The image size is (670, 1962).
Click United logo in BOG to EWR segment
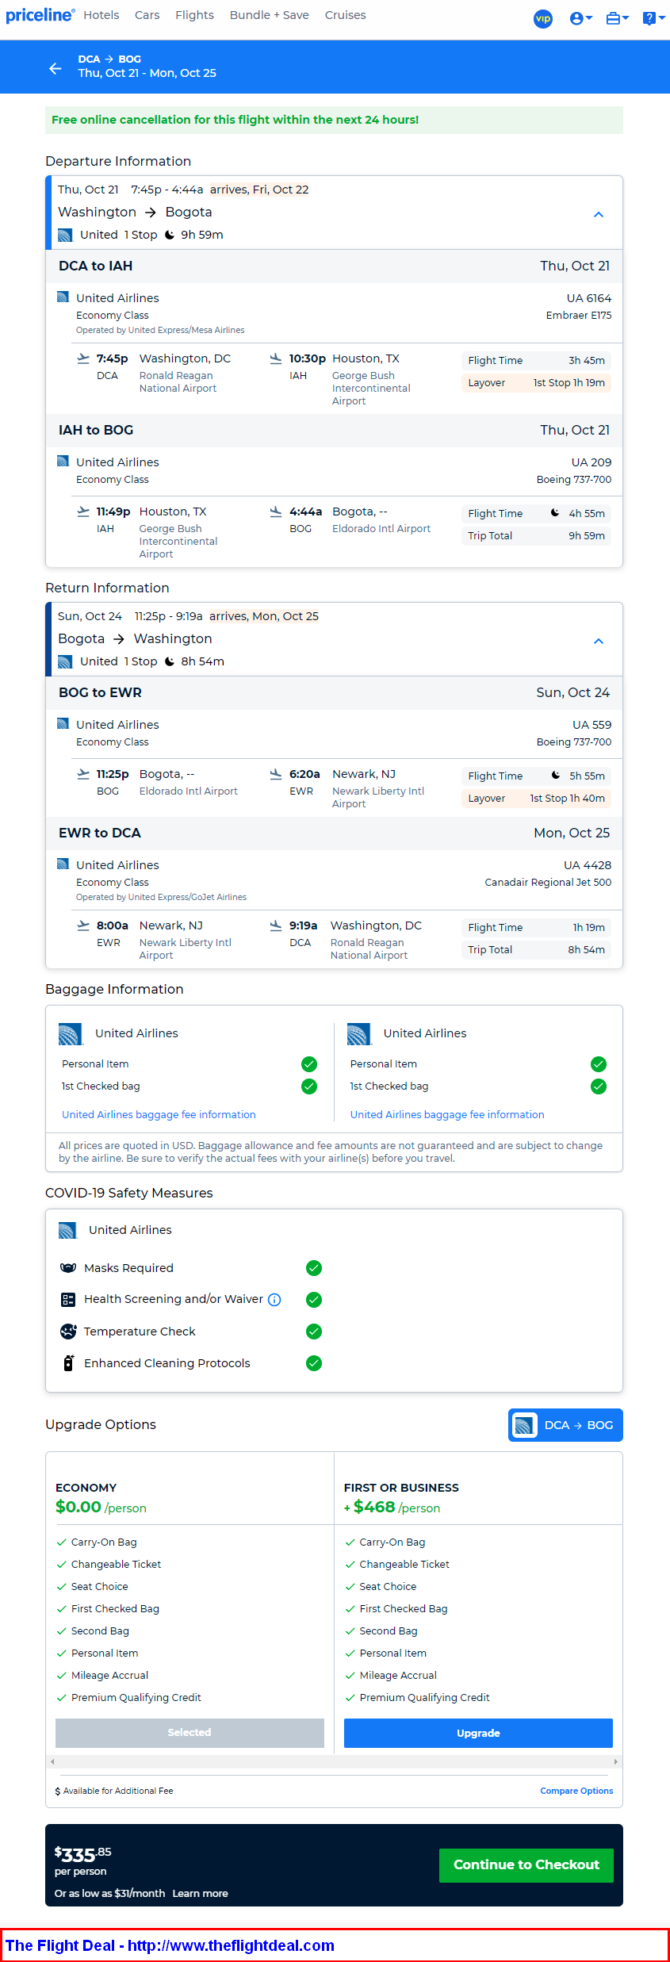click(63, 723)
